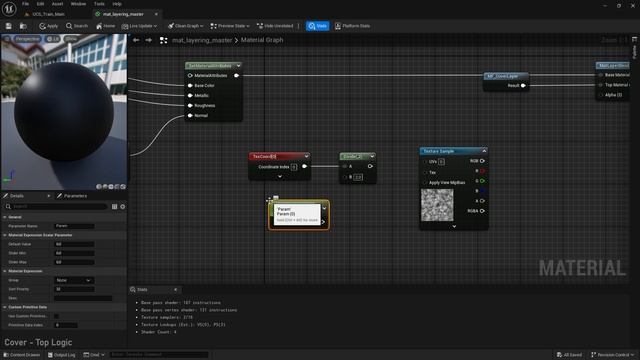Click the Unreal Engine logo icon

9,9
